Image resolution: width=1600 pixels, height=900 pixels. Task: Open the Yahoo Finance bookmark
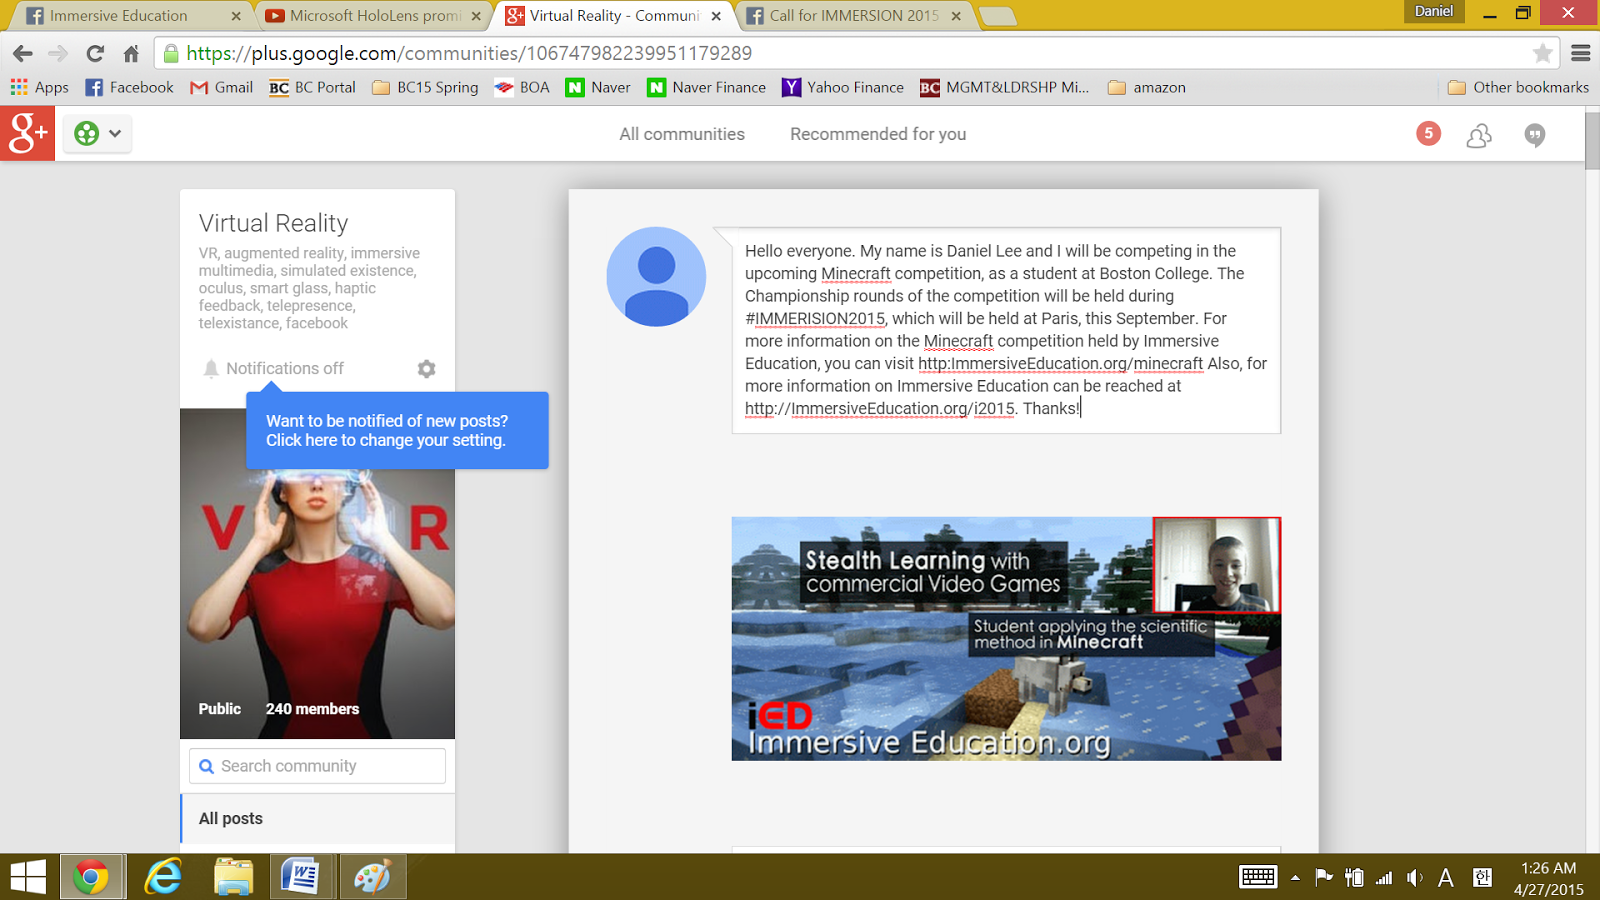[x=843, y=87]
